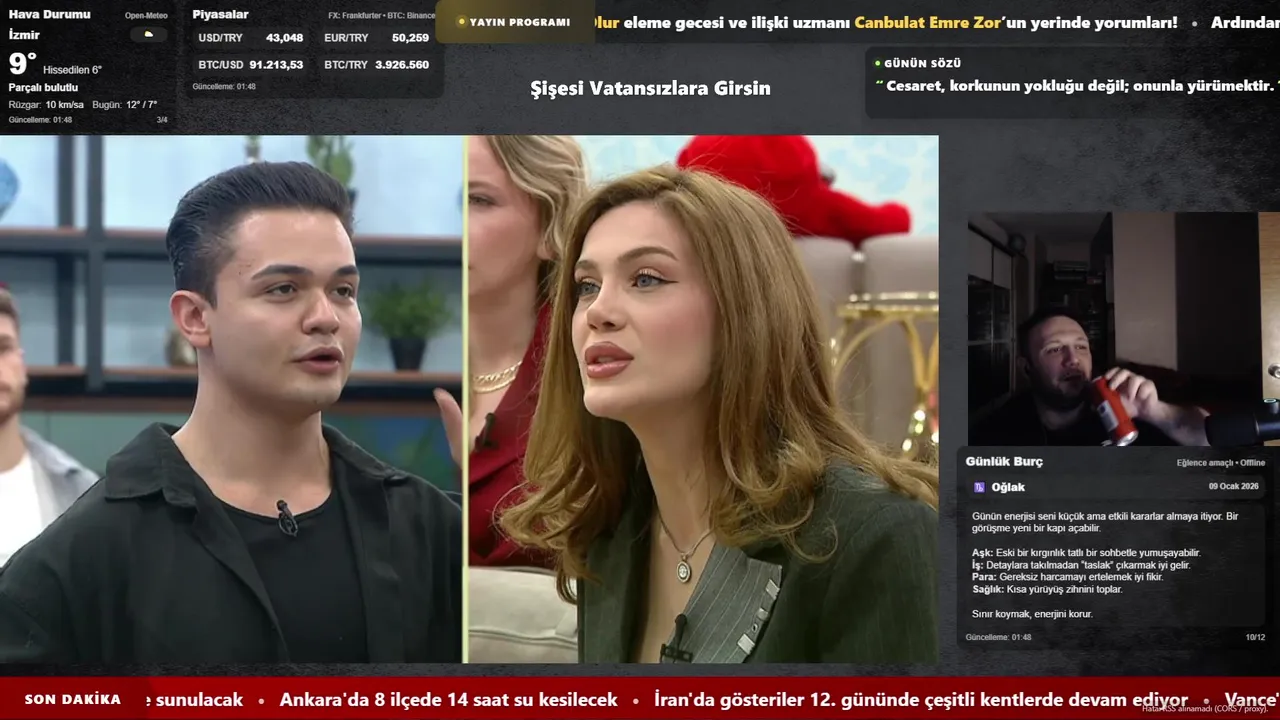Screen dimensions: 1280x720
Task: Click the left video of man in black shirt
Action: click(231, 399)
